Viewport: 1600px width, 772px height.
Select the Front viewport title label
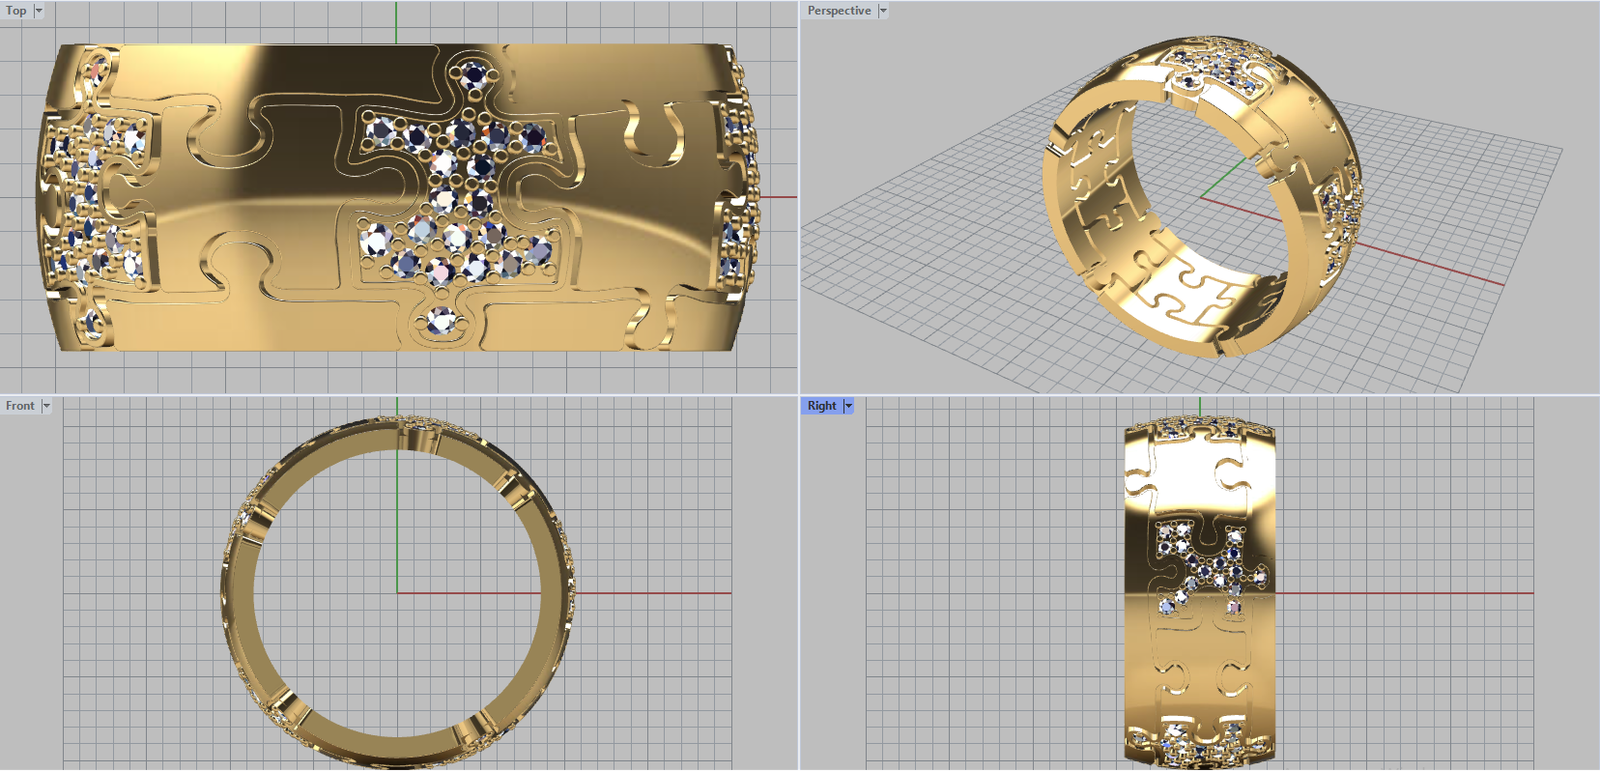pyautogui.click(x=20, y=406)
